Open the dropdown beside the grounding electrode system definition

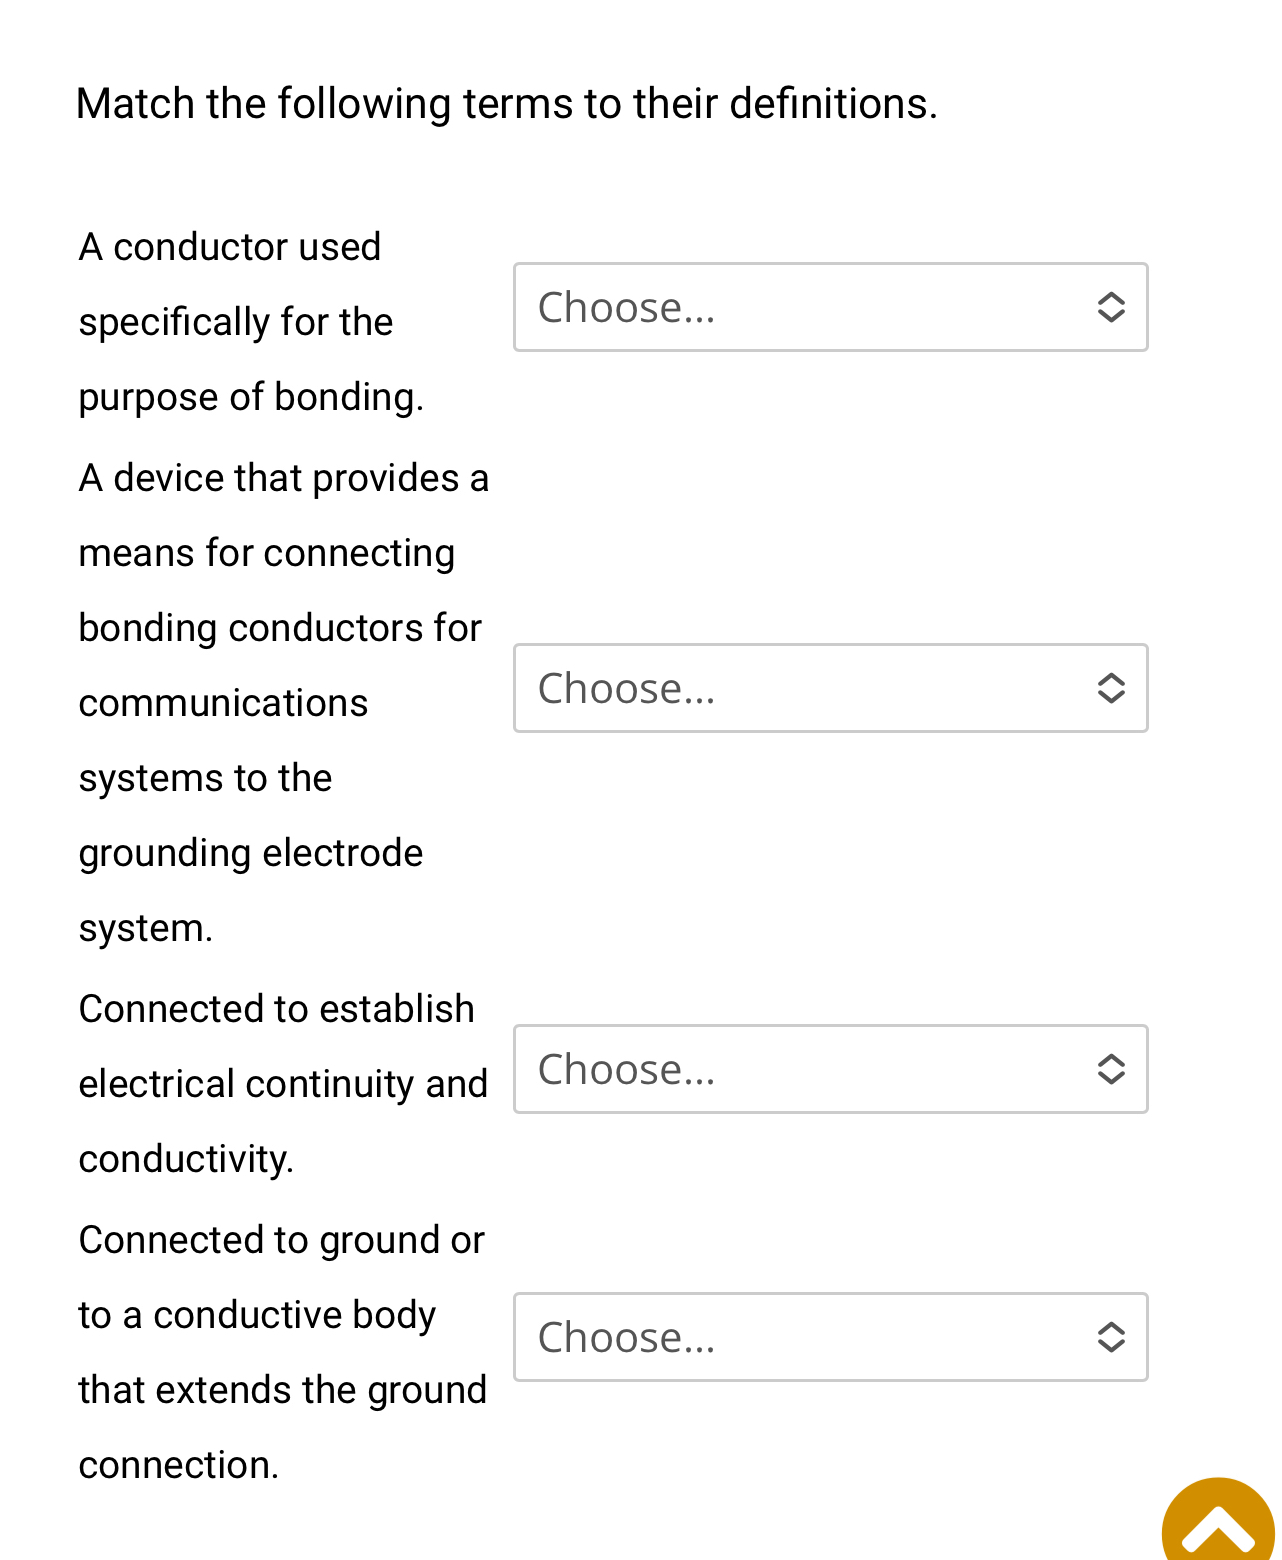click(x=830, y=688)
